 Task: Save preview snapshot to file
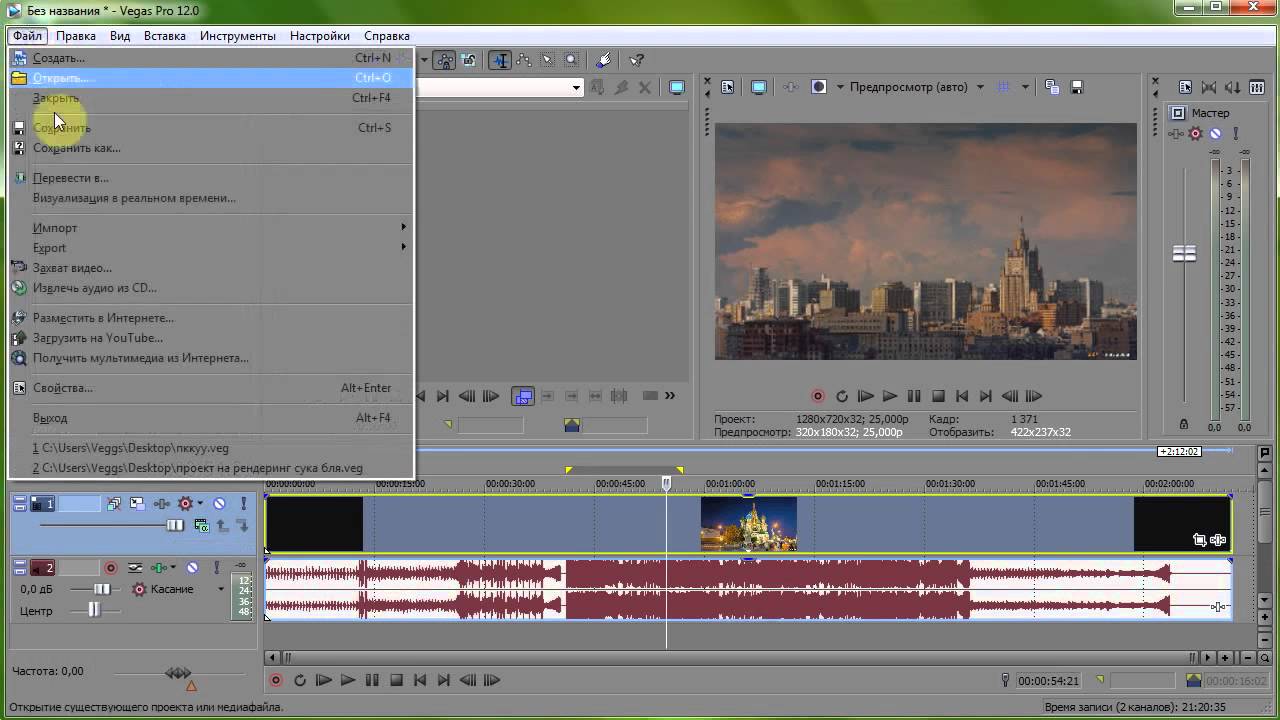pos(1077,87)
